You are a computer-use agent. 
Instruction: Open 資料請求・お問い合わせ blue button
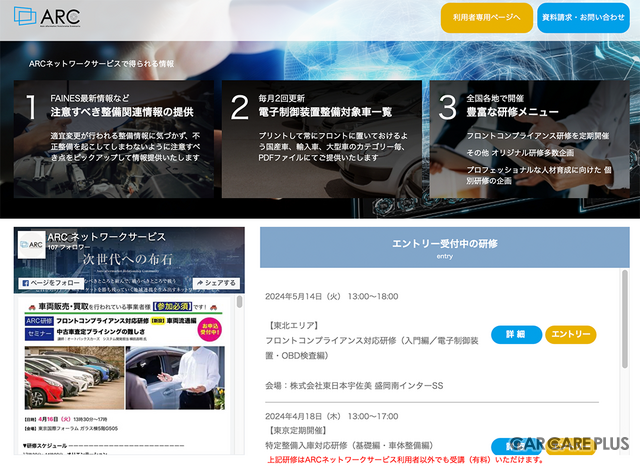[583, 18]
